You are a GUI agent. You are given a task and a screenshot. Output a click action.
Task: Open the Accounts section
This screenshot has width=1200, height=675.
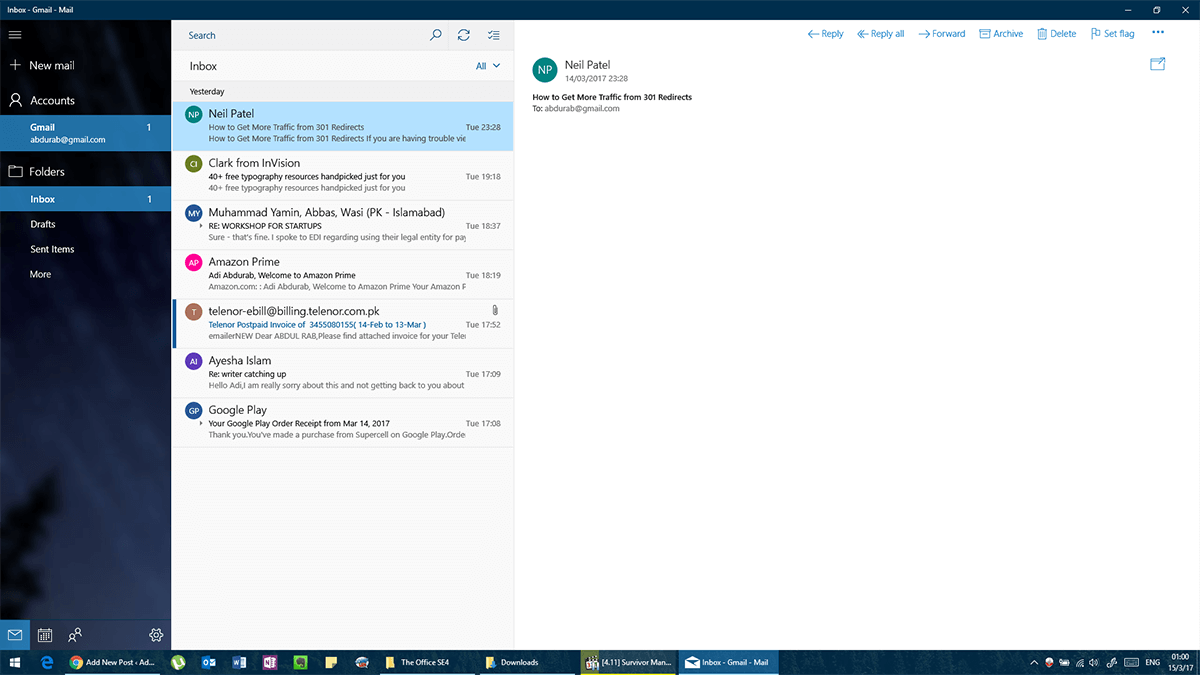[x=41, y=100]
